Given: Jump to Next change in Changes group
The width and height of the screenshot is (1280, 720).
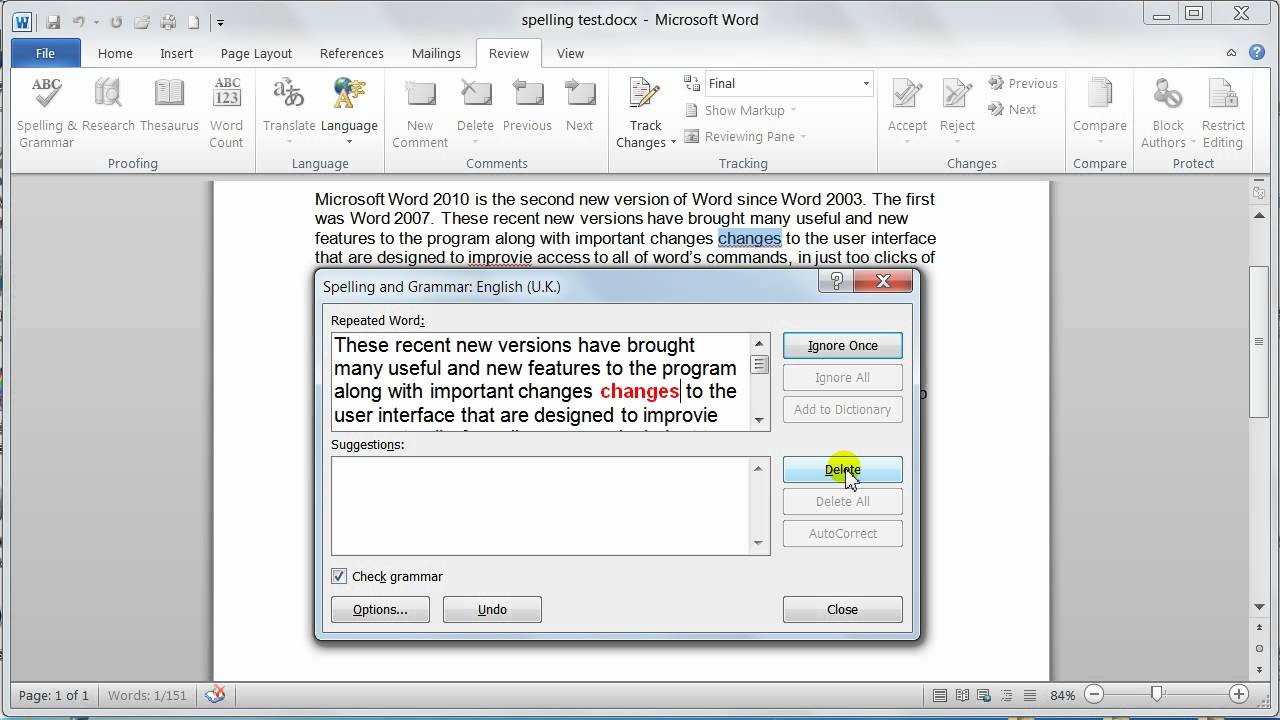Looking at the screenshot, I should [1012, 110].
